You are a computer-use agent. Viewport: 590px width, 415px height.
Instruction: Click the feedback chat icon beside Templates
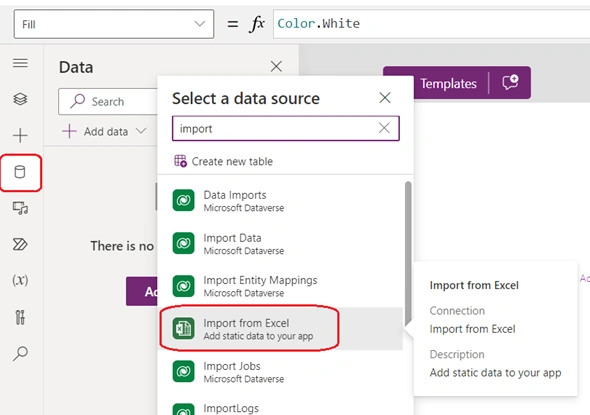[x=510, y=82]
